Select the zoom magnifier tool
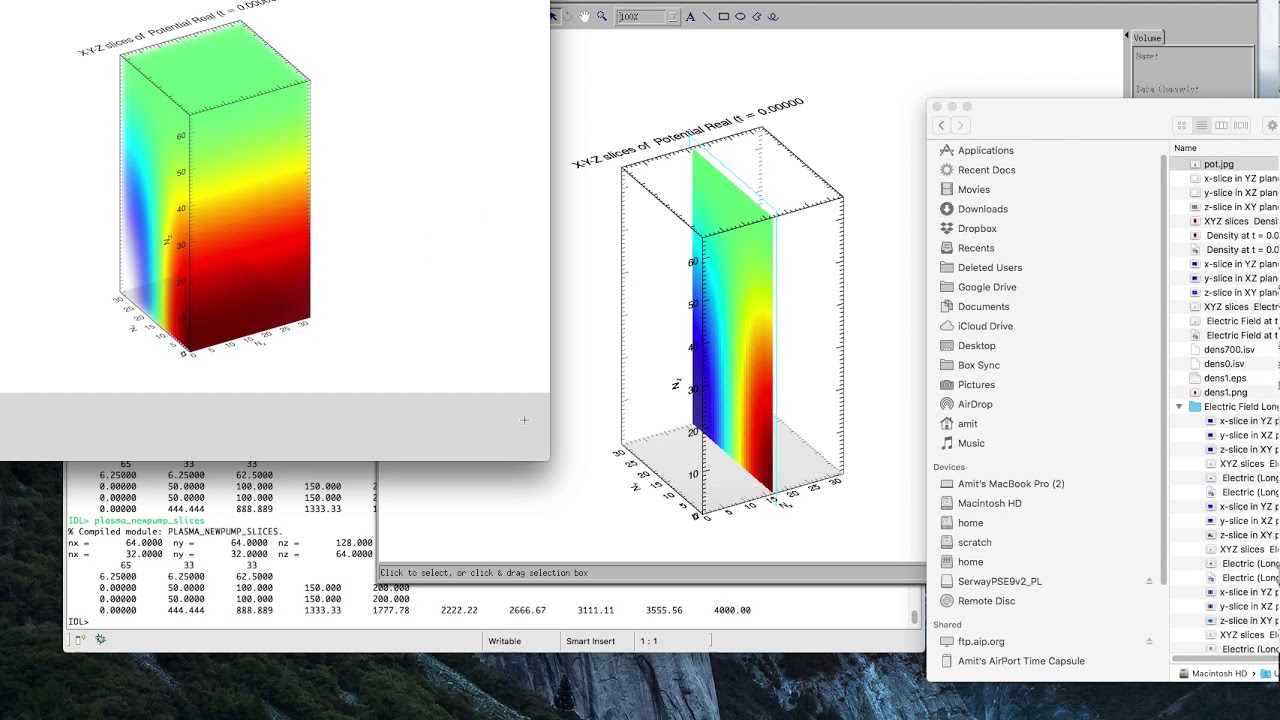The height and width of the screenshot is (720, 1280). pyautogui.click(x=601, y=16)
